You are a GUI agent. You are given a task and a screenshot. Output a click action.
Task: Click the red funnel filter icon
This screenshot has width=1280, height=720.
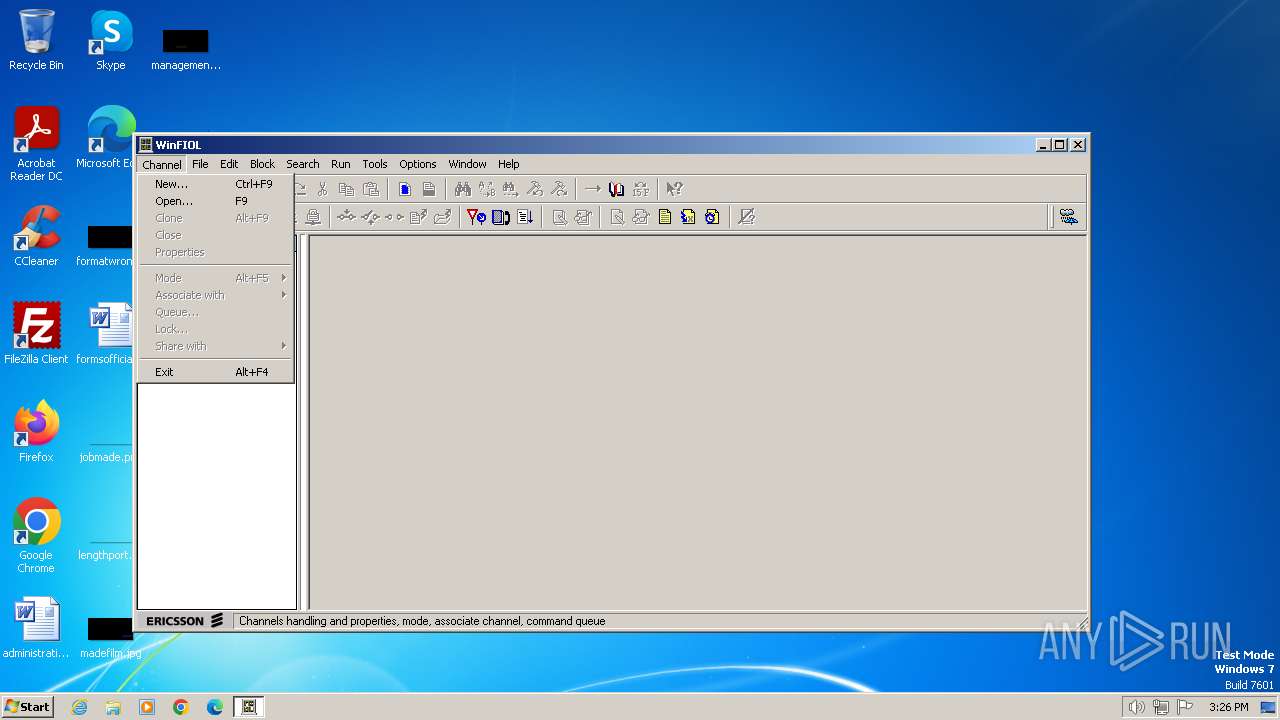476,217
